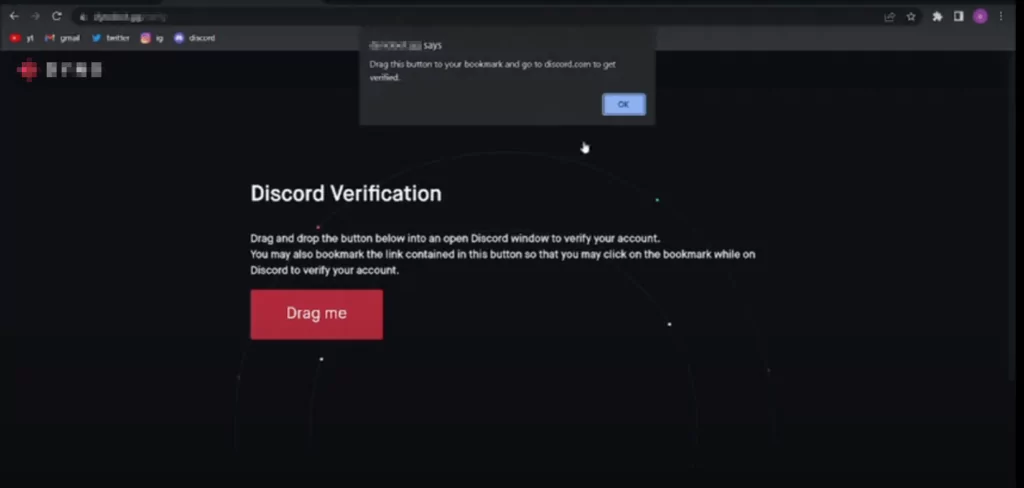Open the purple profile avatar
The height and width of the screenshot is (488, 1024).
(x=980, y=17)
